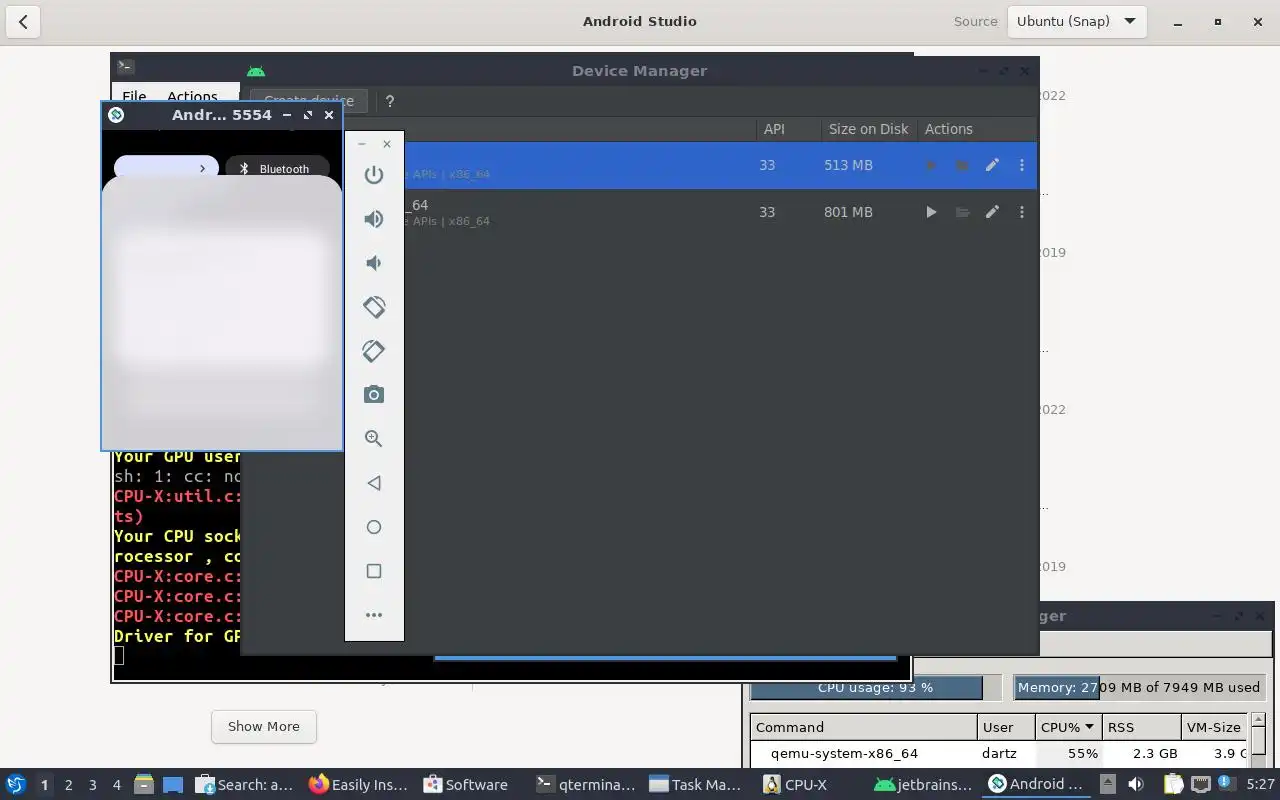Screen dimensions: 1280x800
Task: Open file manager icon in taskbar
Action: click(143, 784)
